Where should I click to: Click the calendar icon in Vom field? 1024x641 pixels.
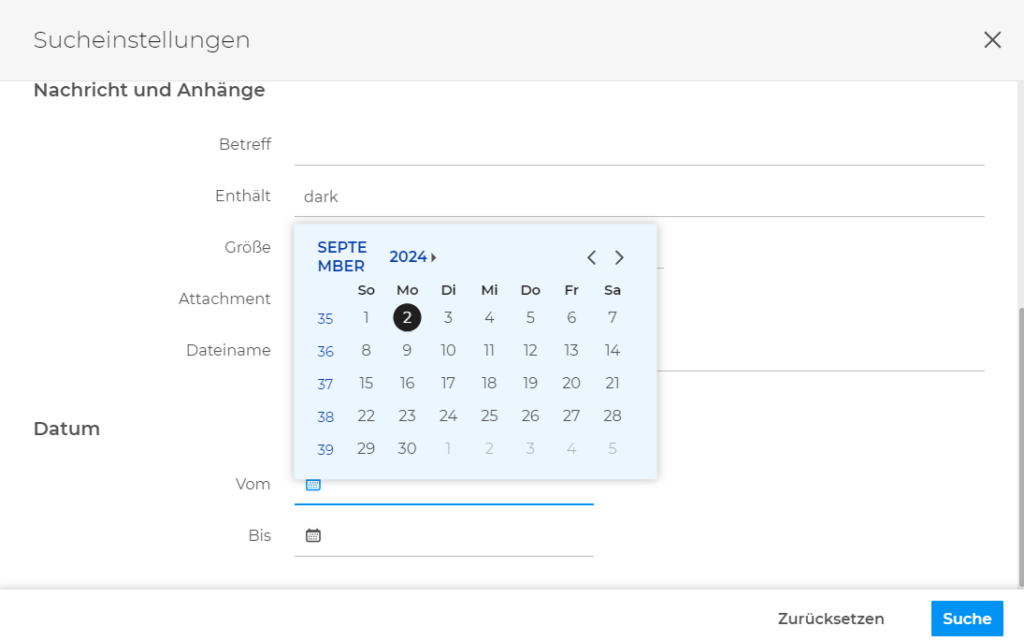pyautogui.click(x=313, y=485)
